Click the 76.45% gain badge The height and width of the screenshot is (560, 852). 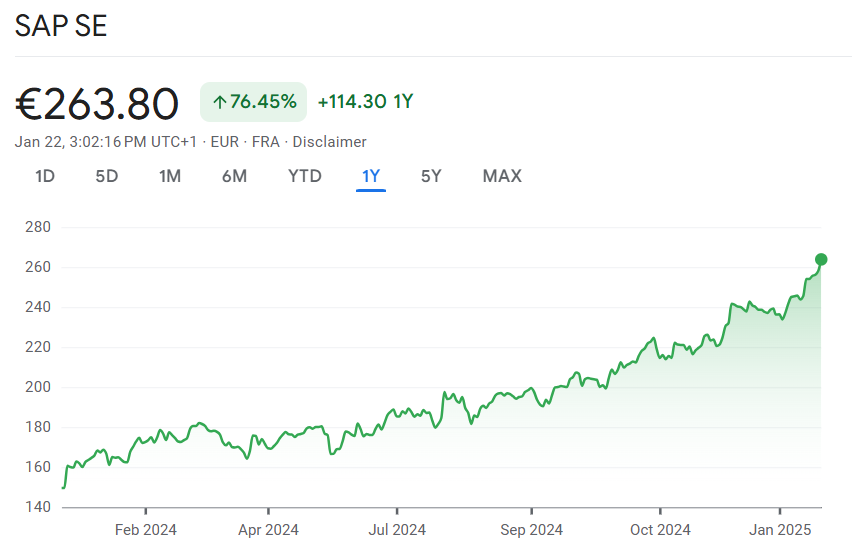pos(253,102)
